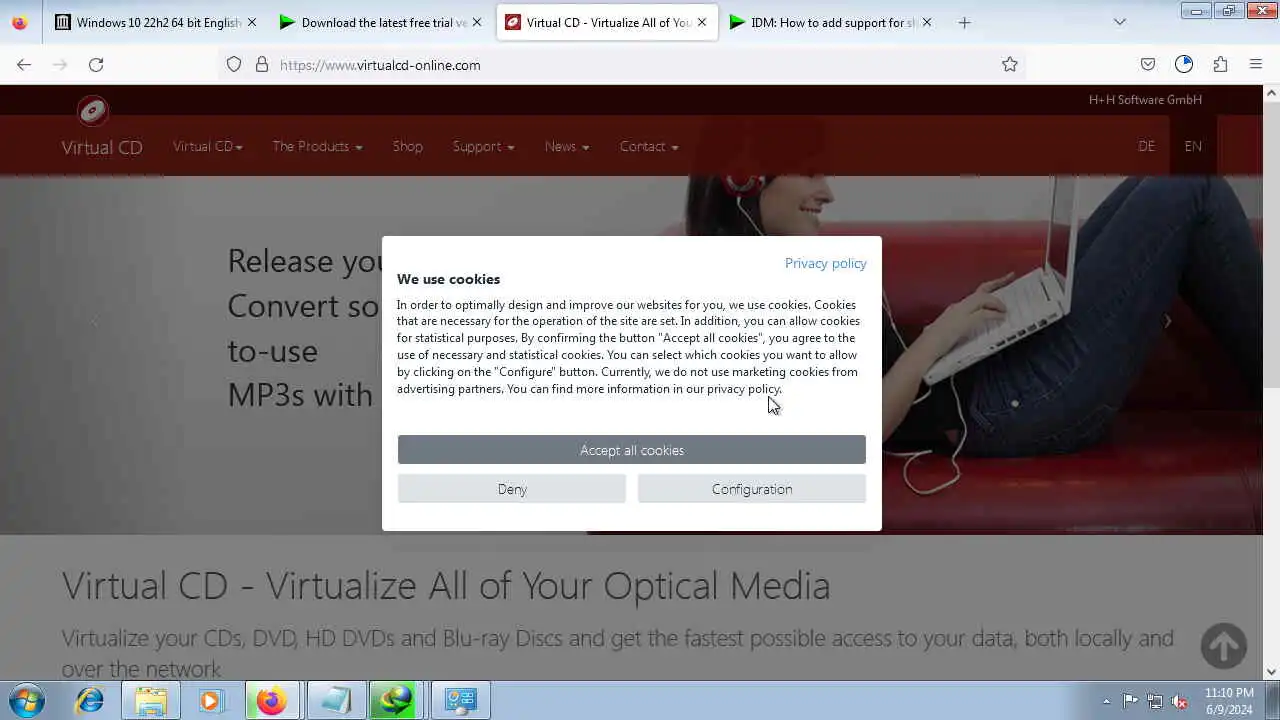Expand the News menu
Screen dimensions: 1280x720
[x=567, y=146]
